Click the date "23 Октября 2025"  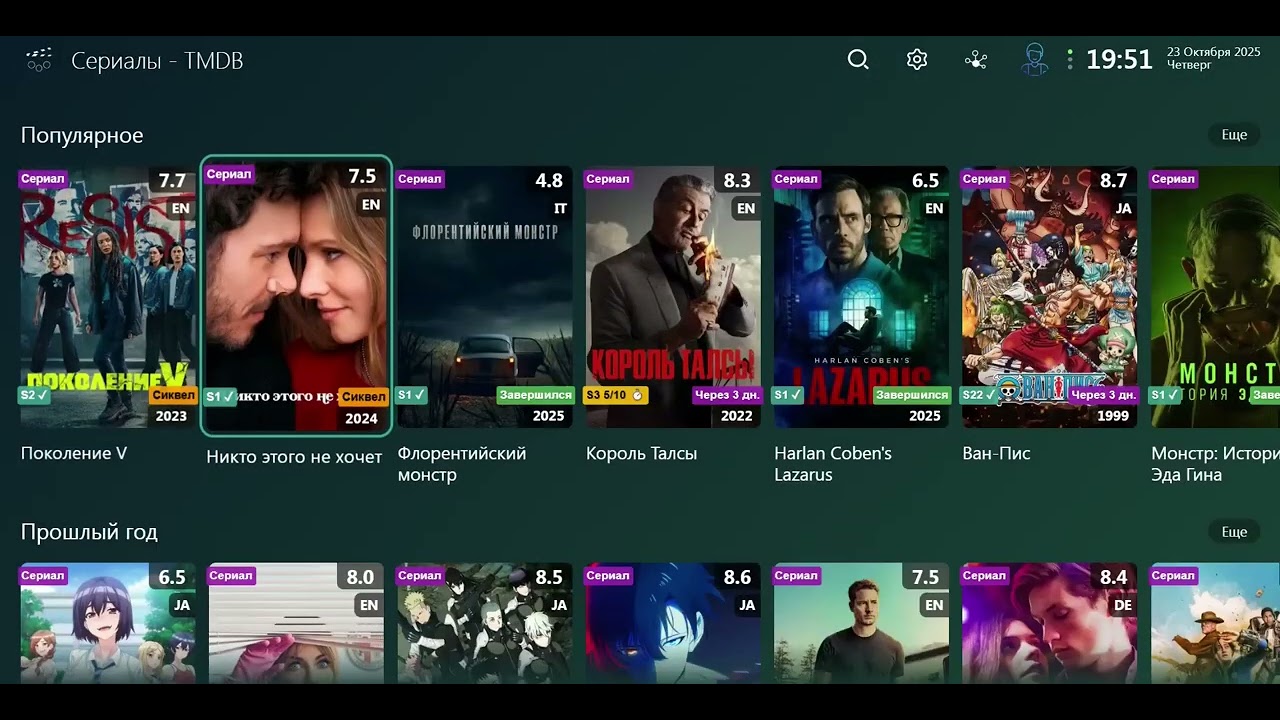[x=1214, y=52]
